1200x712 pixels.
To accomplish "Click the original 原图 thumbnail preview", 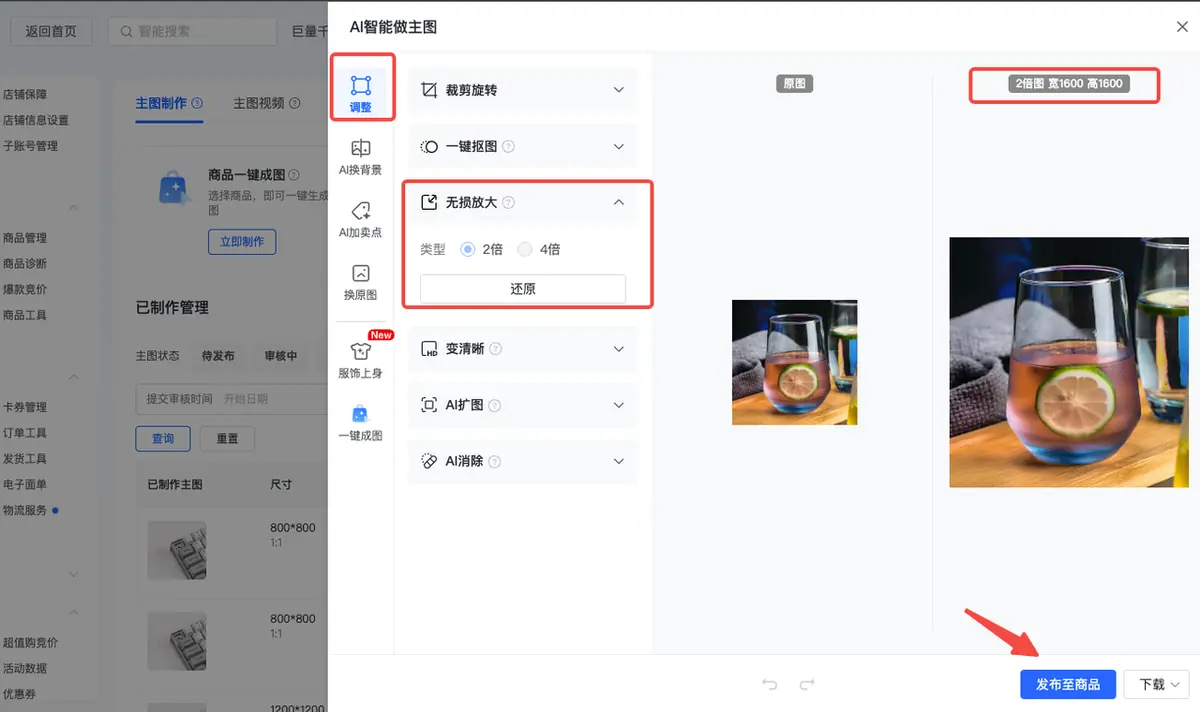I will pyautogui.click(x=794, y=362).
